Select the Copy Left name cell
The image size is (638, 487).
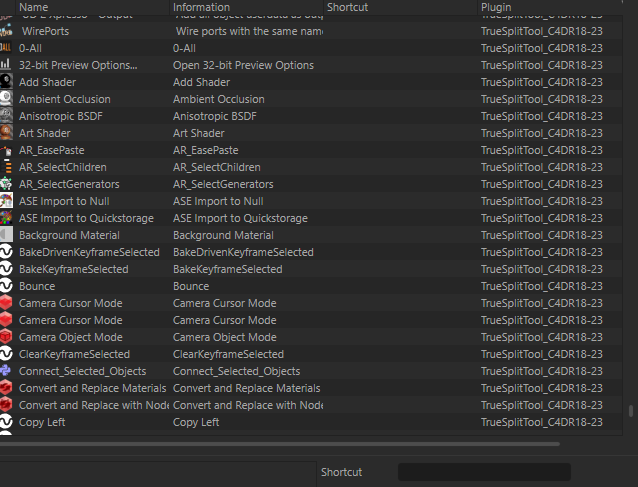coord(42,422)
